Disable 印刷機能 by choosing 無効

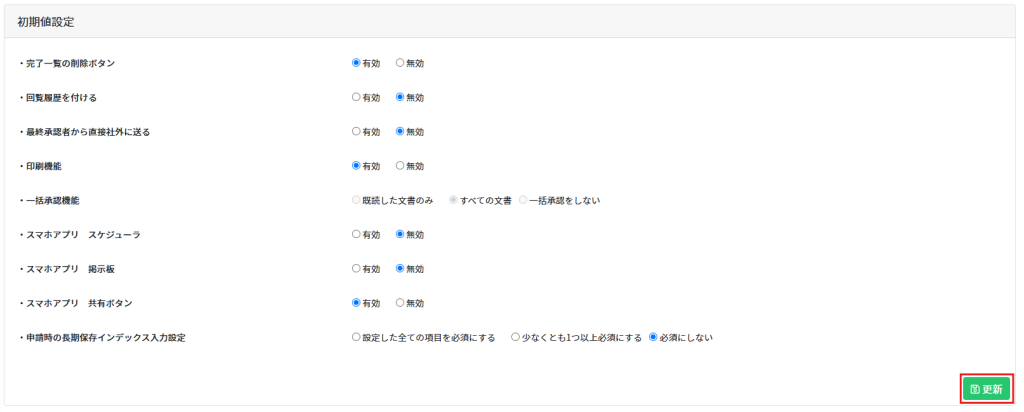point(400,166)
